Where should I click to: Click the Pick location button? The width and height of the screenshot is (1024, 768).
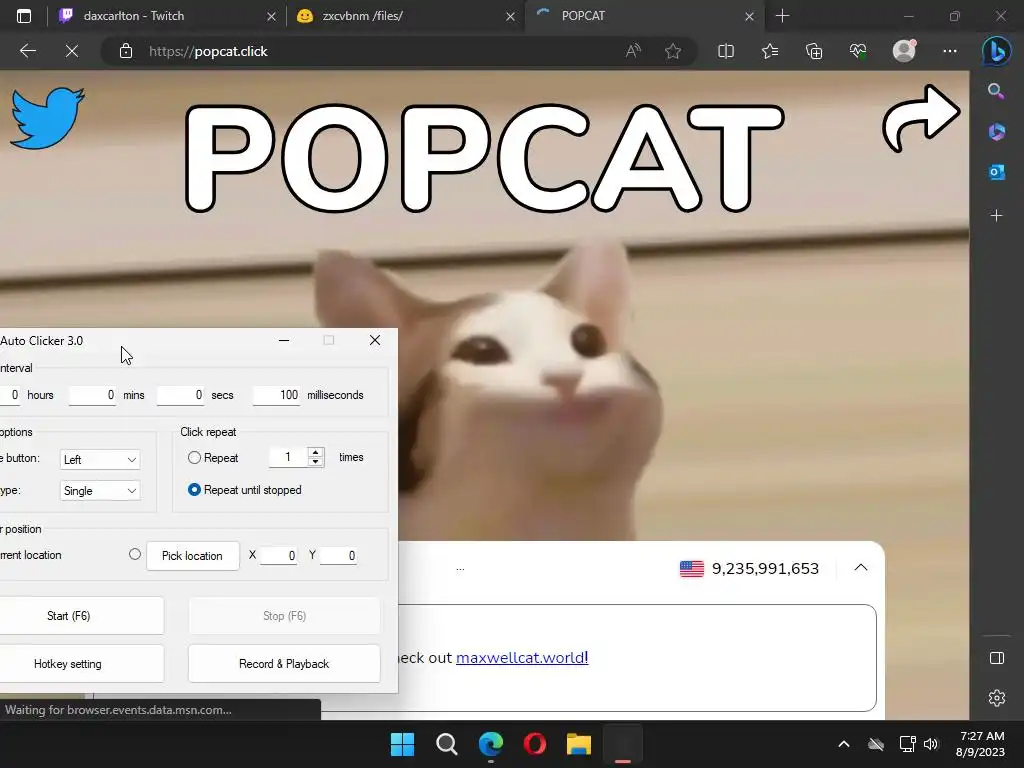(x=193, y=556)
